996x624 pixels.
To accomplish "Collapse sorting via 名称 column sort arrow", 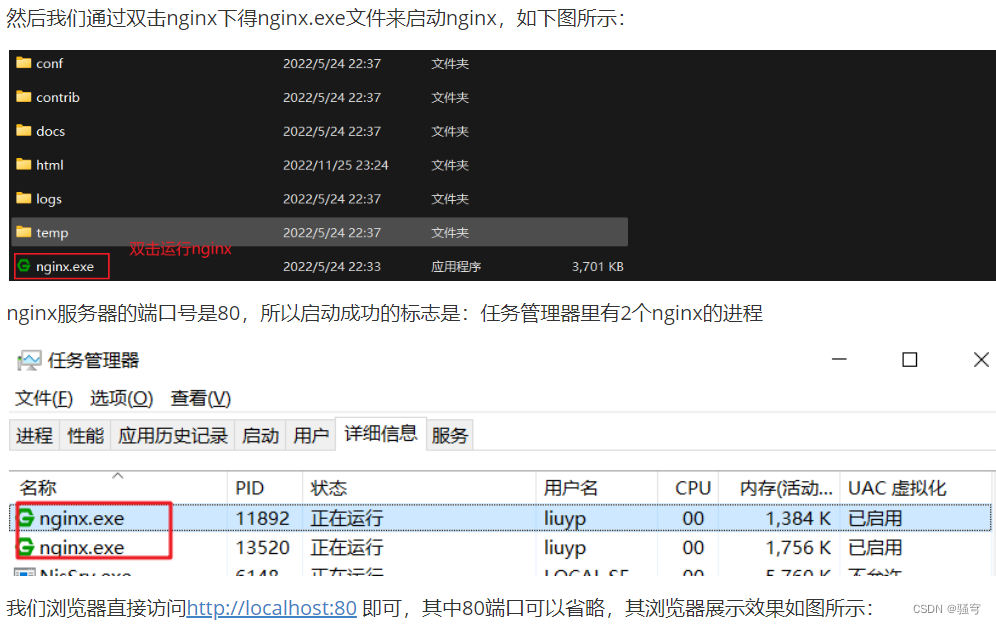I will click(x=119, y=480).
